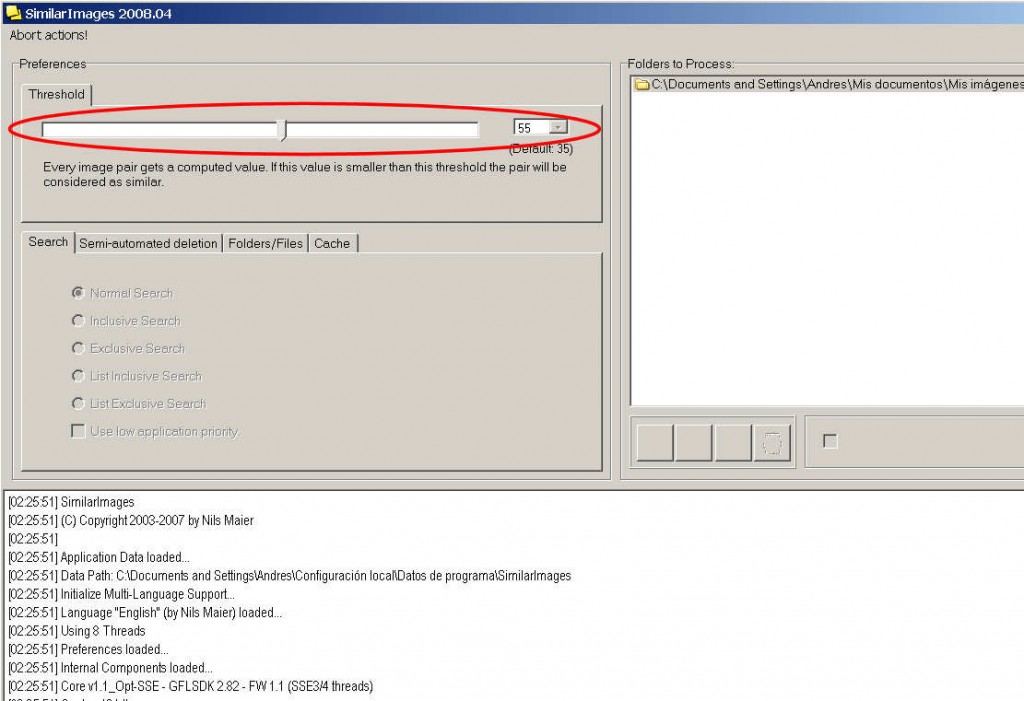The image size is (1024, 701).
Task: Switch to the Cache tab
Action: pos(332,243)
